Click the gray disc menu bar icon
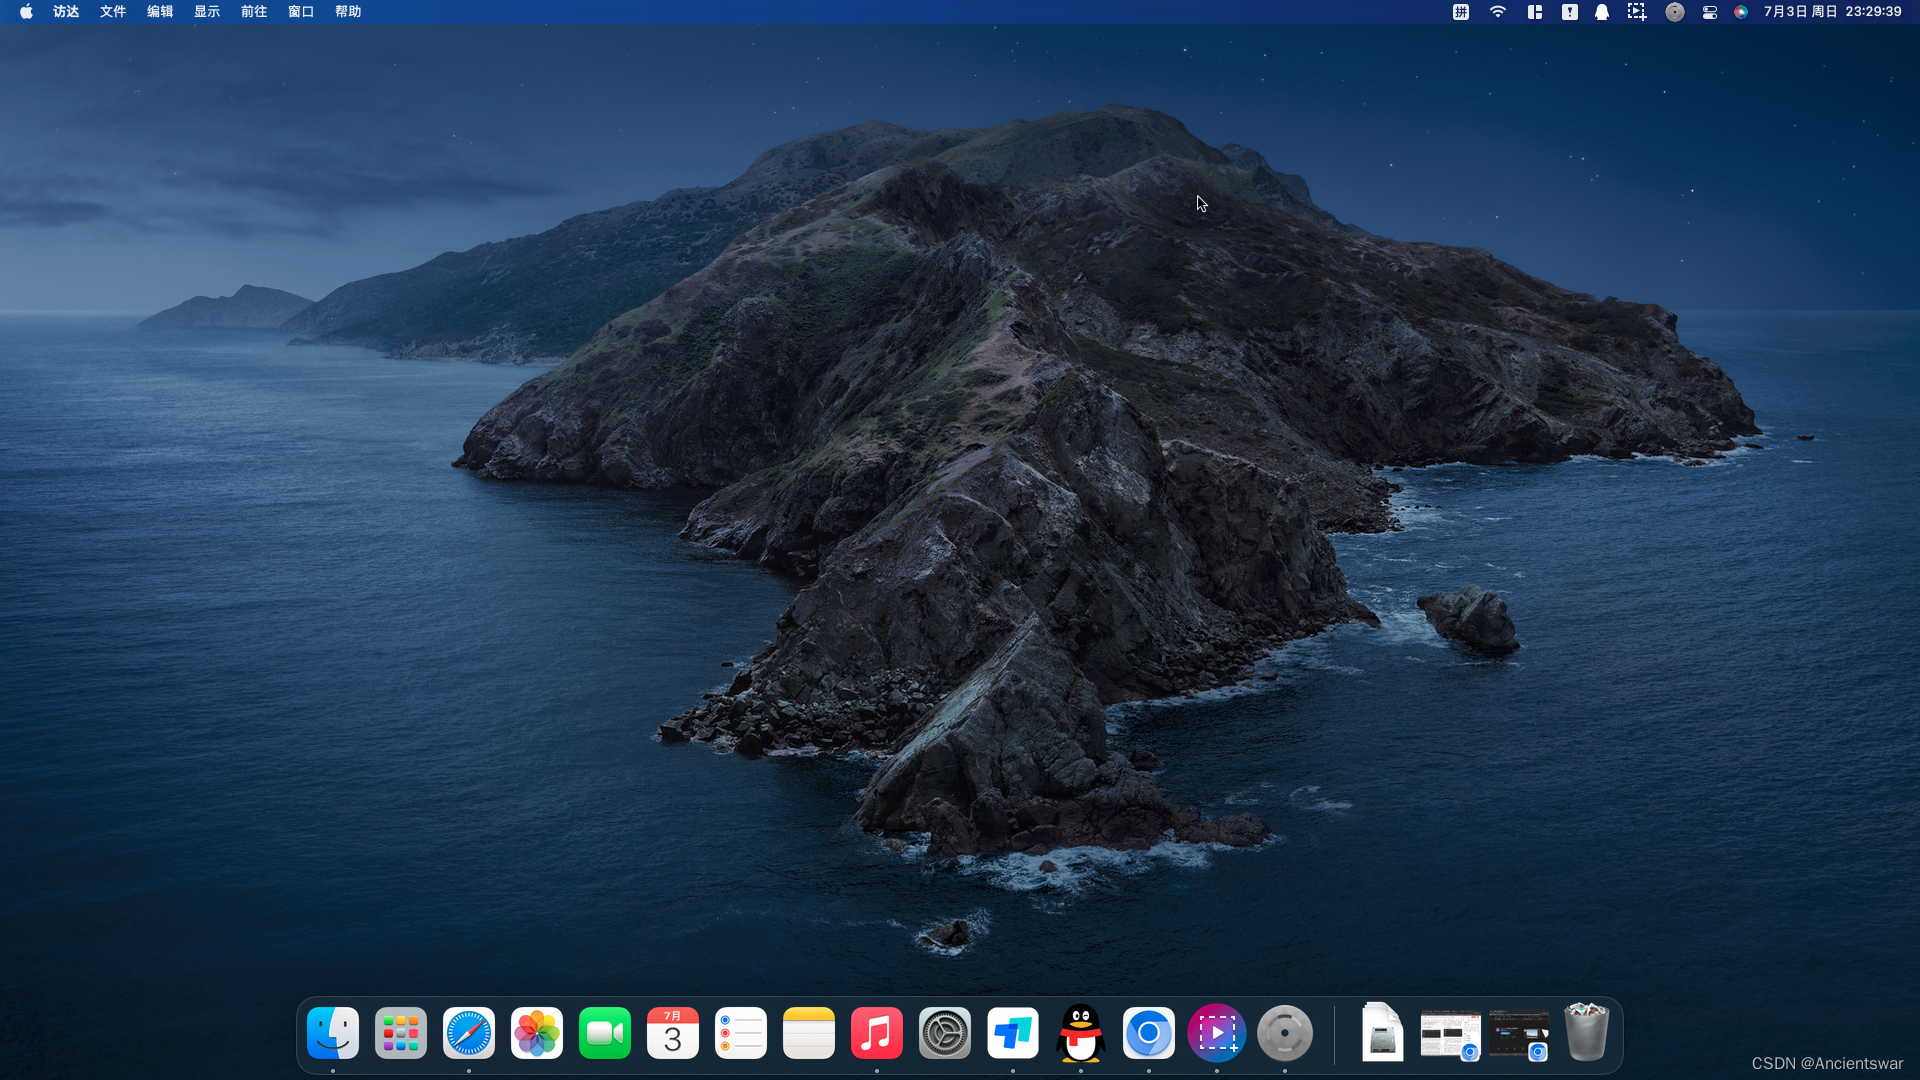Screen dimensions: 1920x1080 1675,12
